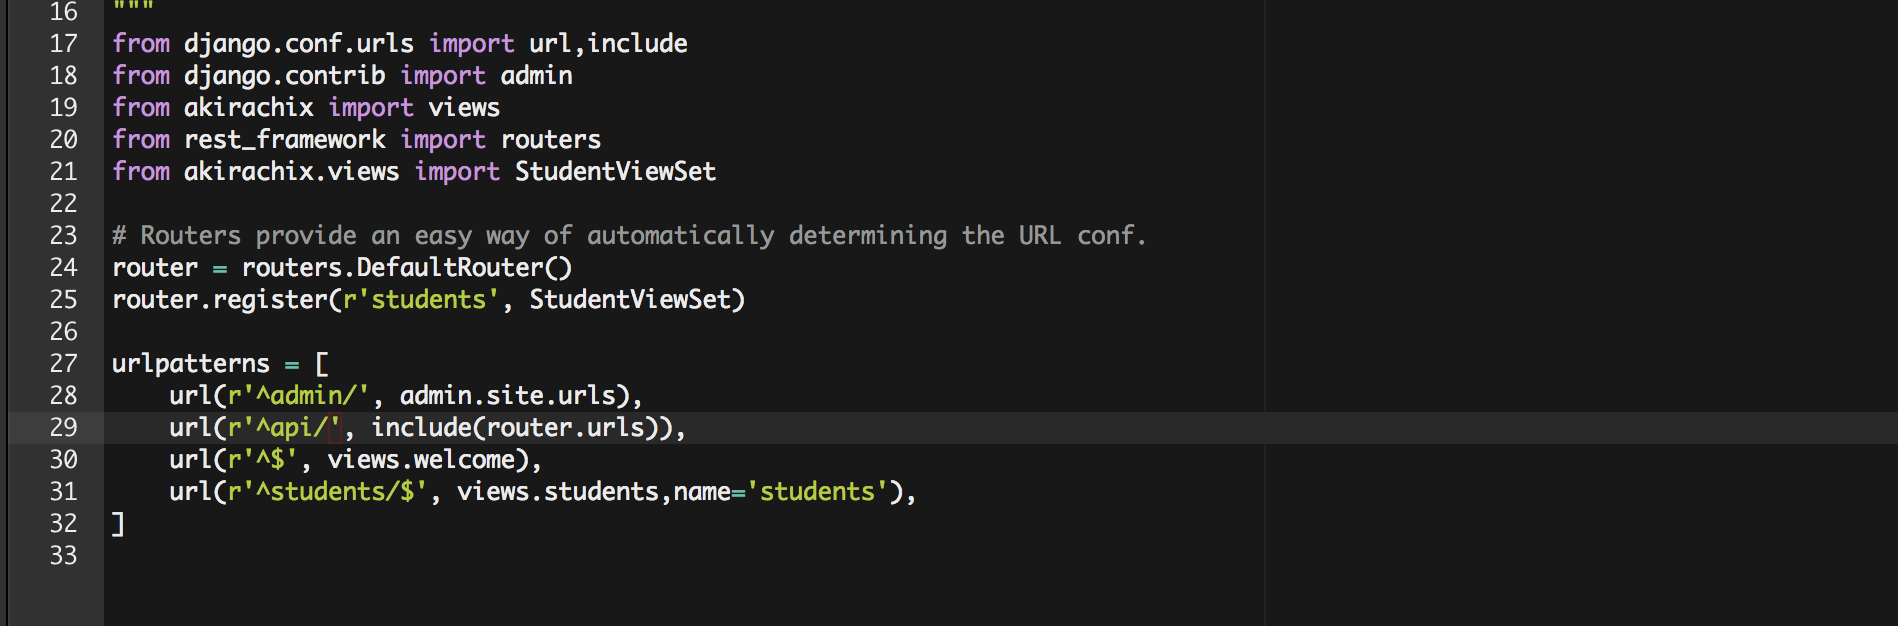Click 'django.contrib' in the import statement
1898x626 pixels.
point(284,76)
